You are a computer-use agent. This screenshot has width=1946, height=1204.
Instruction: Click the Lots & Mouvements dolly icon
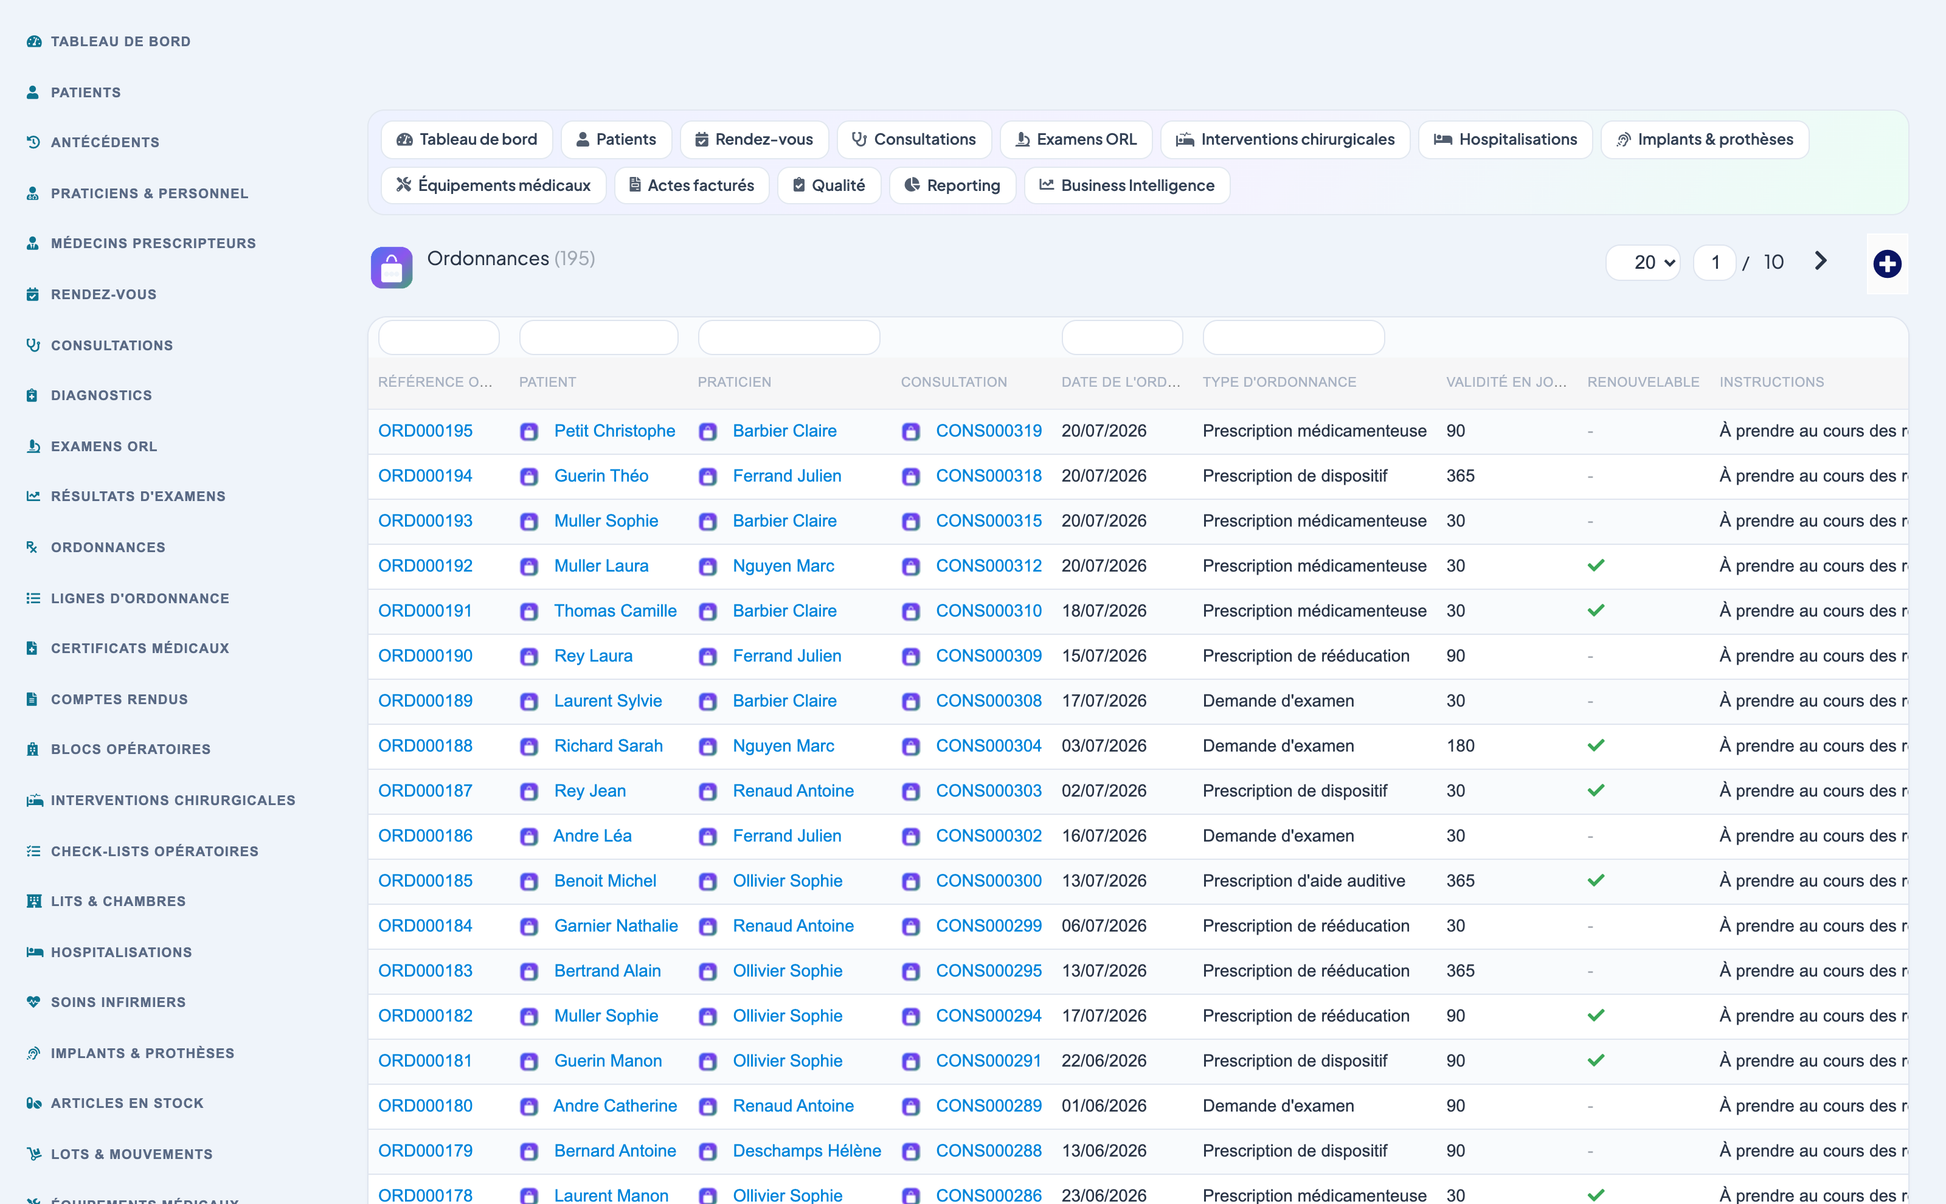click(x=33, y=1154)
